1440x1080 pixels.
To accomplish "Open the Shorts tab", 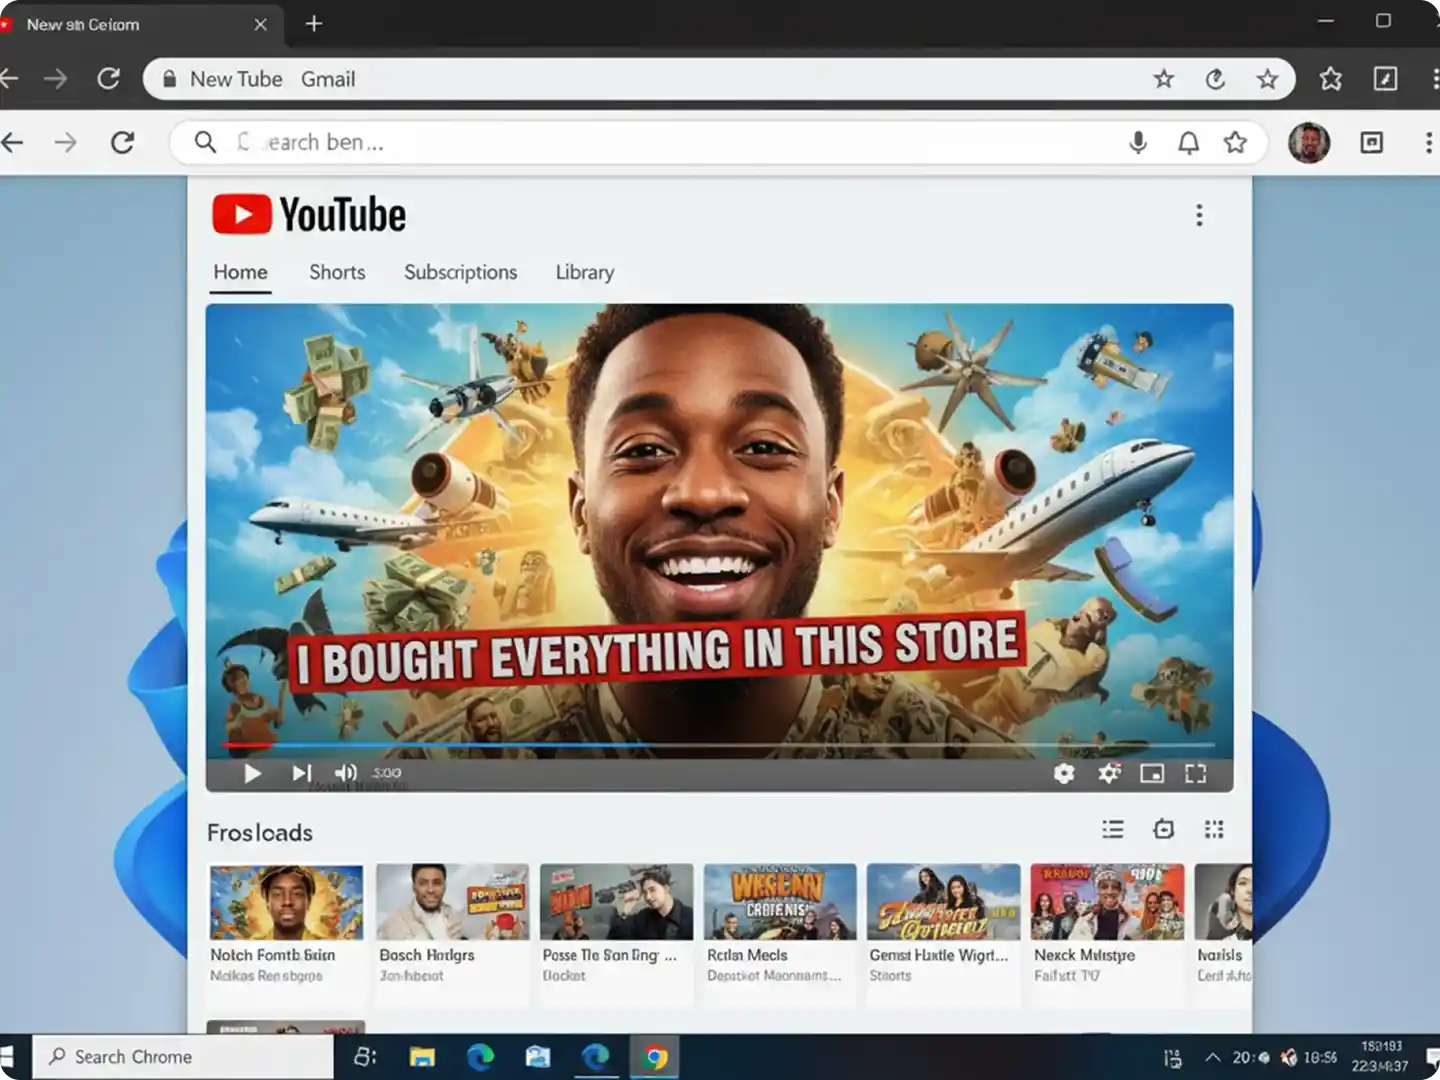I will [337, 272].
